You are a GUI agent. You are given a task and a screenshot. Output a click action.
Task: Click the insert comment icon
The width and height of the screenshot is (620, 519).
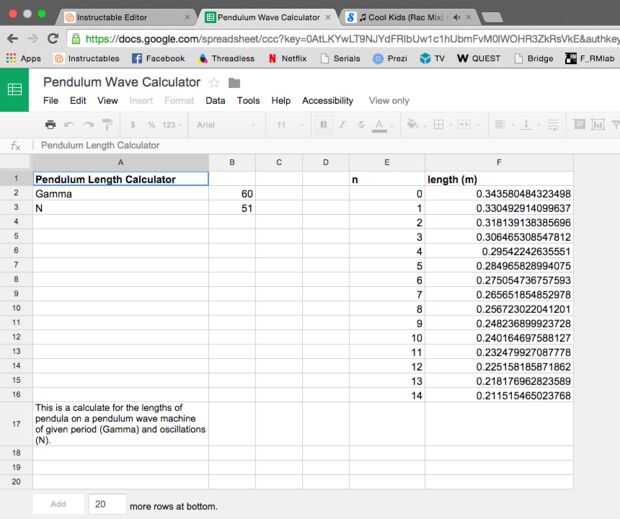[580, 125]
